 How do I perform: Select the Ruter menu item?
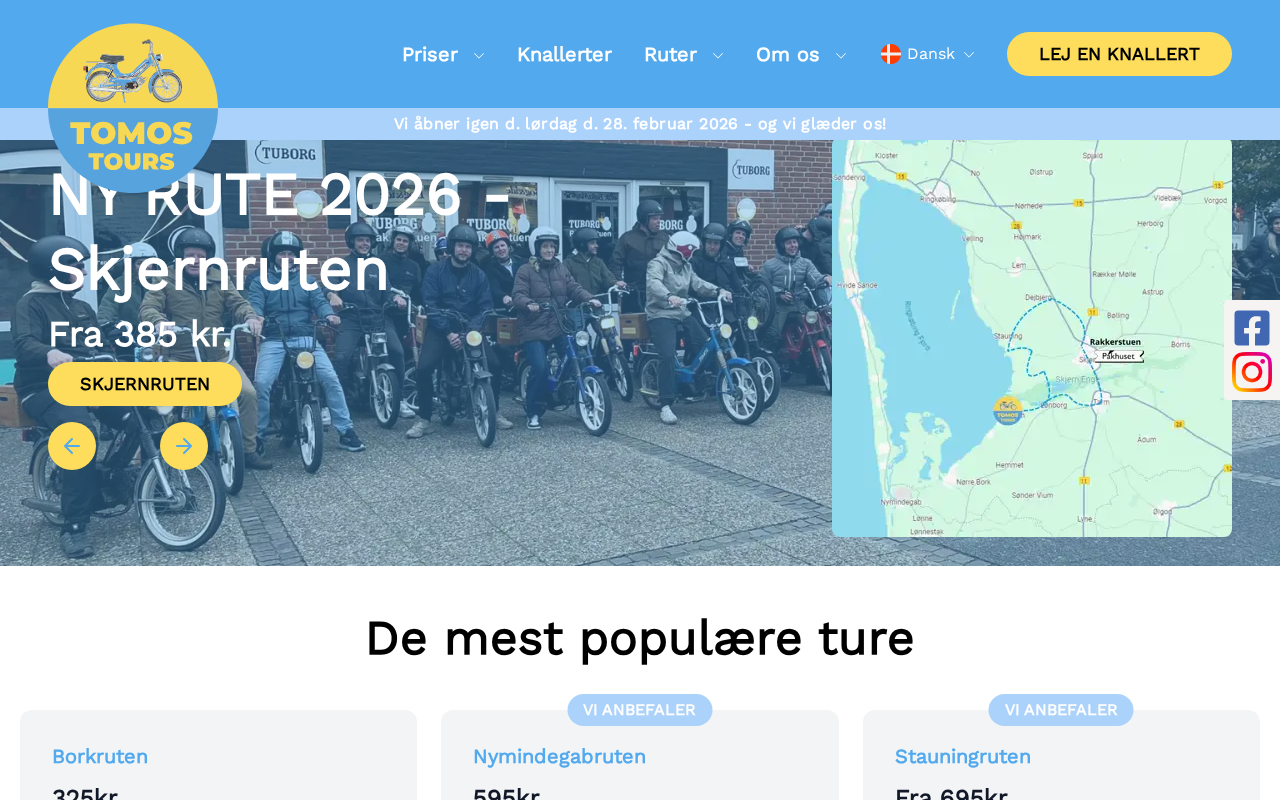click(x=670, y=54)
